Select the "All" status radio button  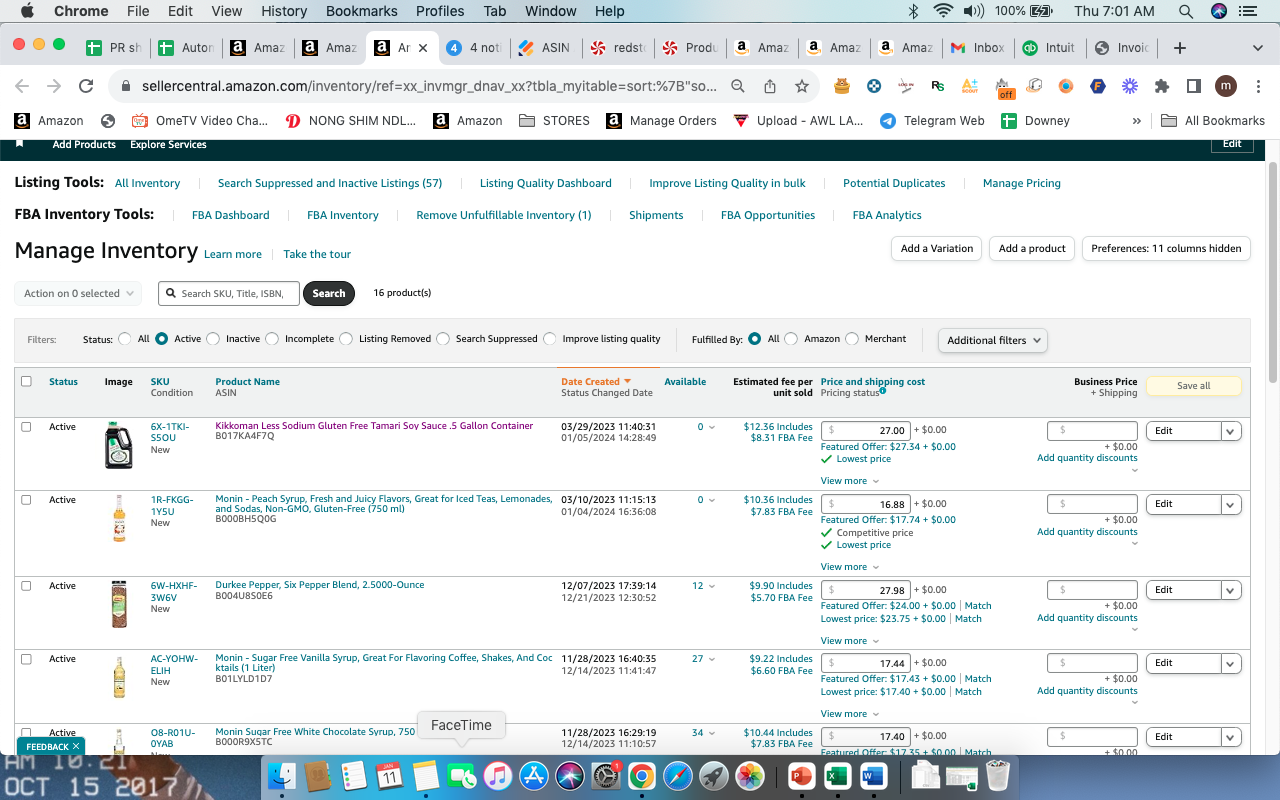pyautogui.click(x=125, y=339)
